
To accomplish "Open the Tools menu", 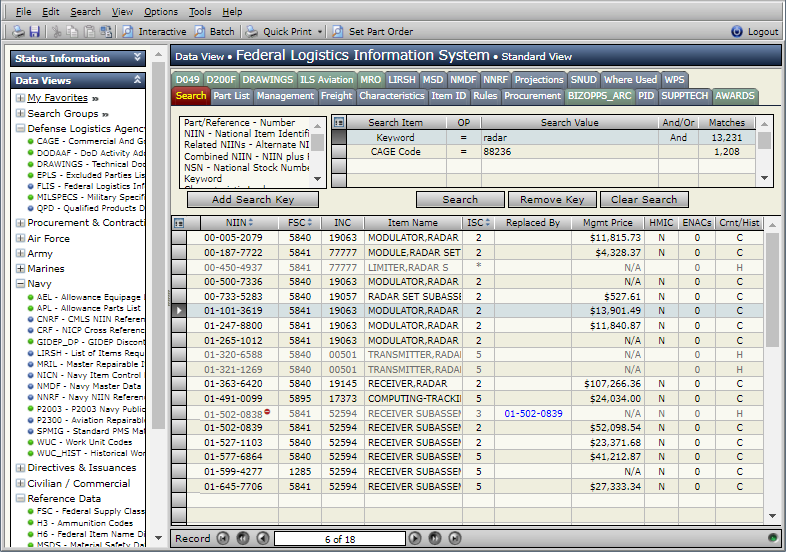I will click(200, 12).
